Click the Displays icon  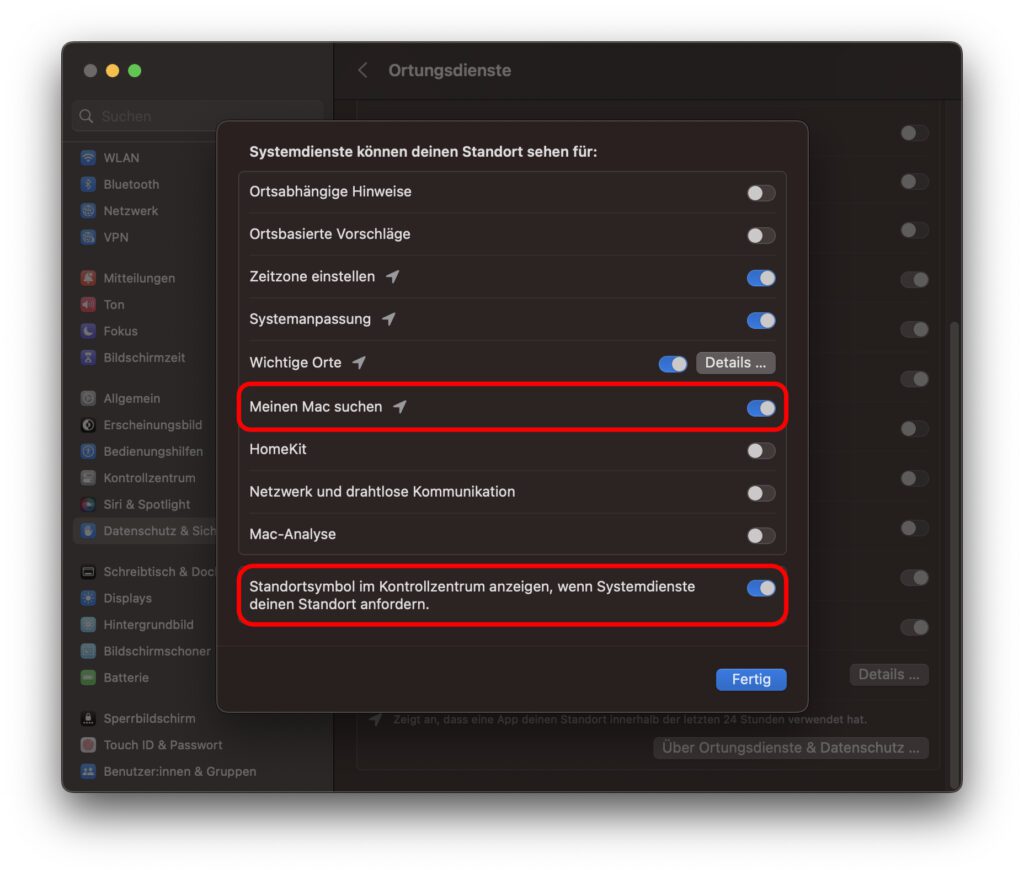tap(88, 598)
